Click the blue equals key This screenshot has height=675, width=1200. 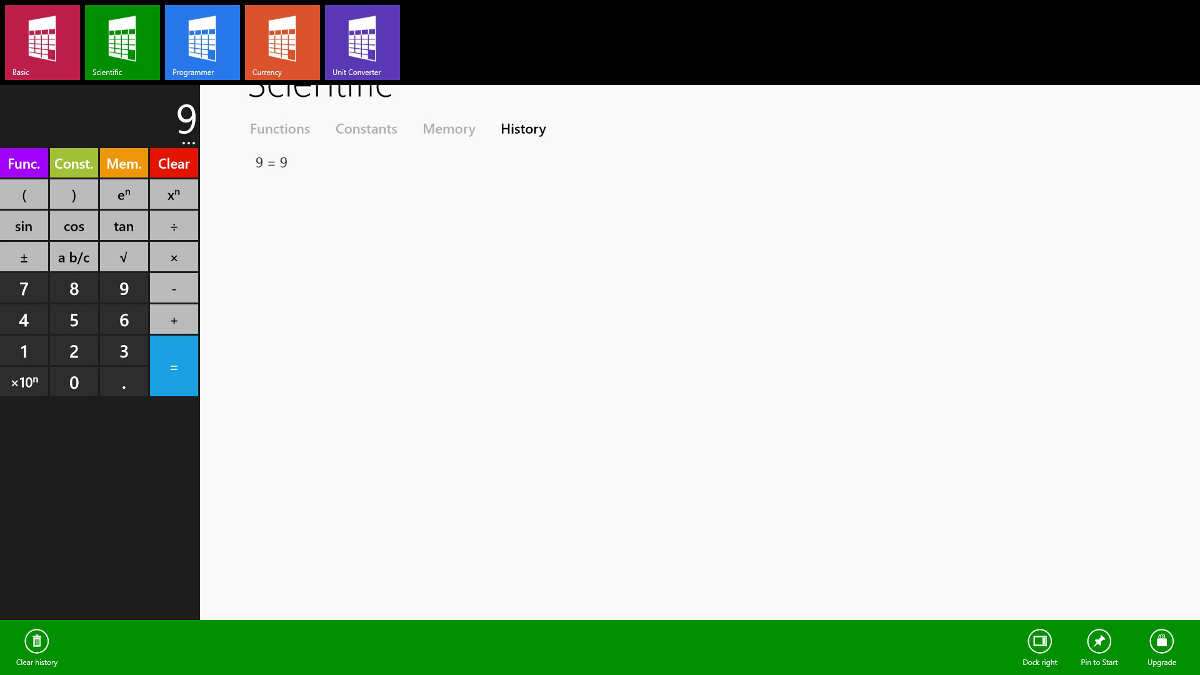point(174,366)
